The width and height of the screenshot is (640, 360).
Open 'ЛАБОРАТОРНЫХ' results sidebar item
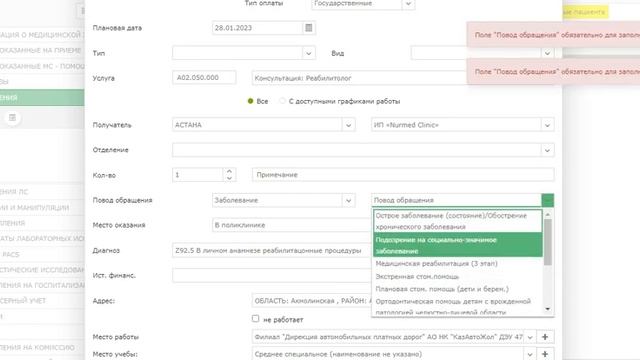pos(42,238)
